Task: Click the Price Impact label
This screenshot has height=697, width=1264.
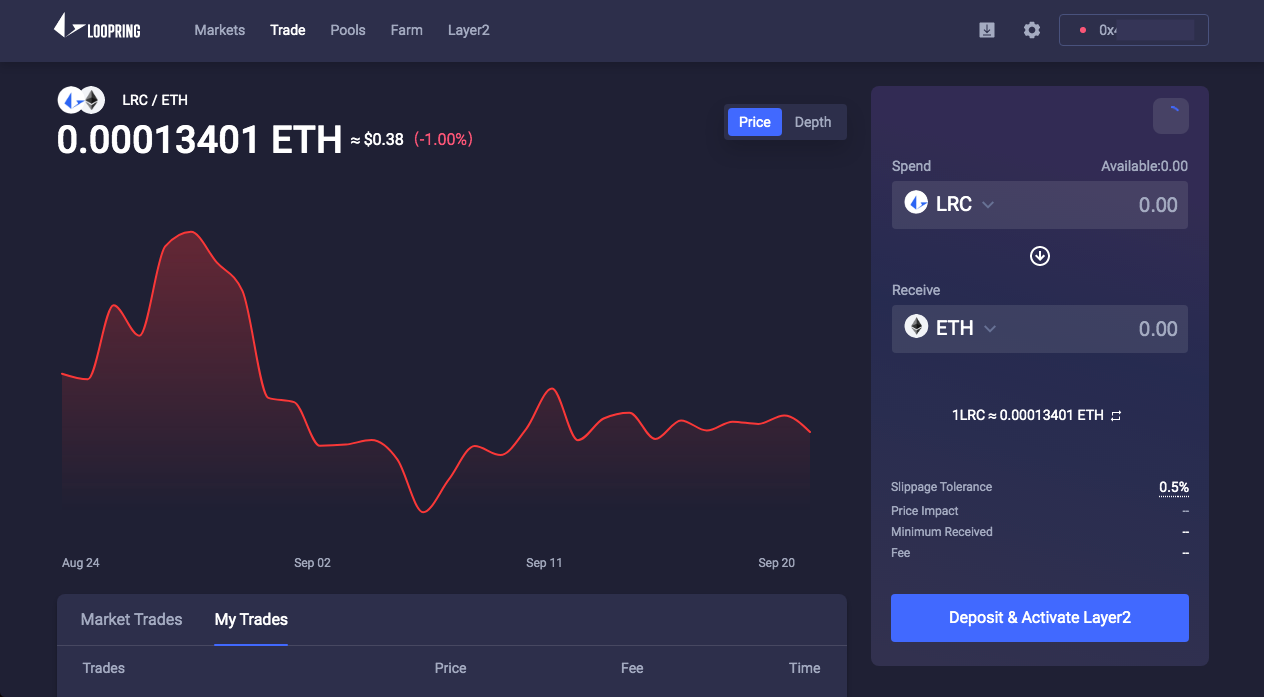Action: point(925,511)
